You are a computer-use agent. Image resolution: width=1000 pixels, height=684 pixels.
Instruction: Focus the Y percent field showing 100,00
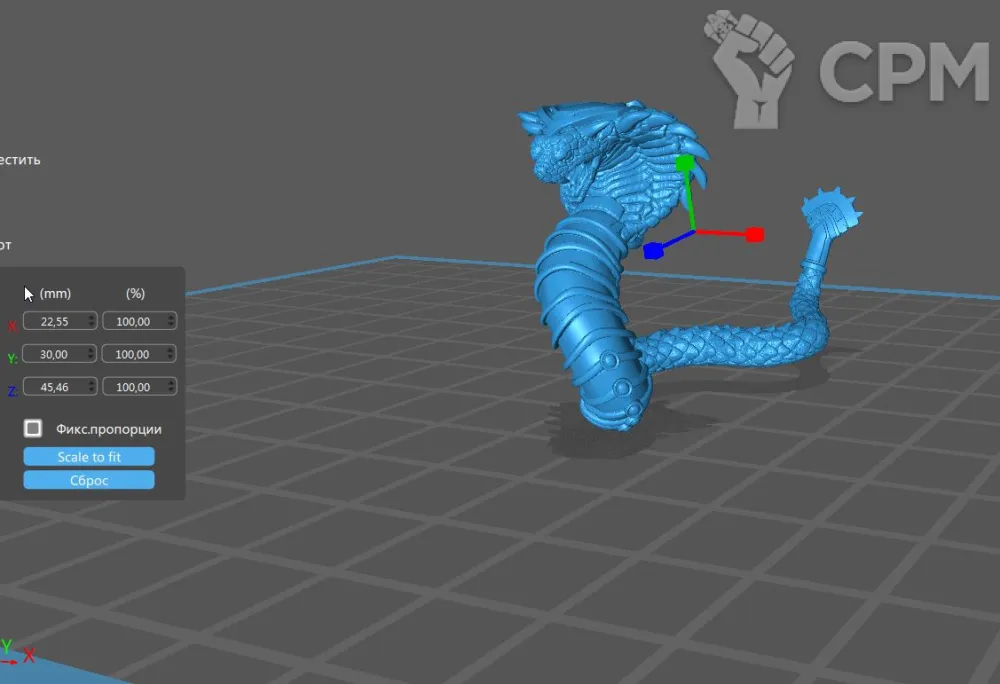[x=133, y=354]
